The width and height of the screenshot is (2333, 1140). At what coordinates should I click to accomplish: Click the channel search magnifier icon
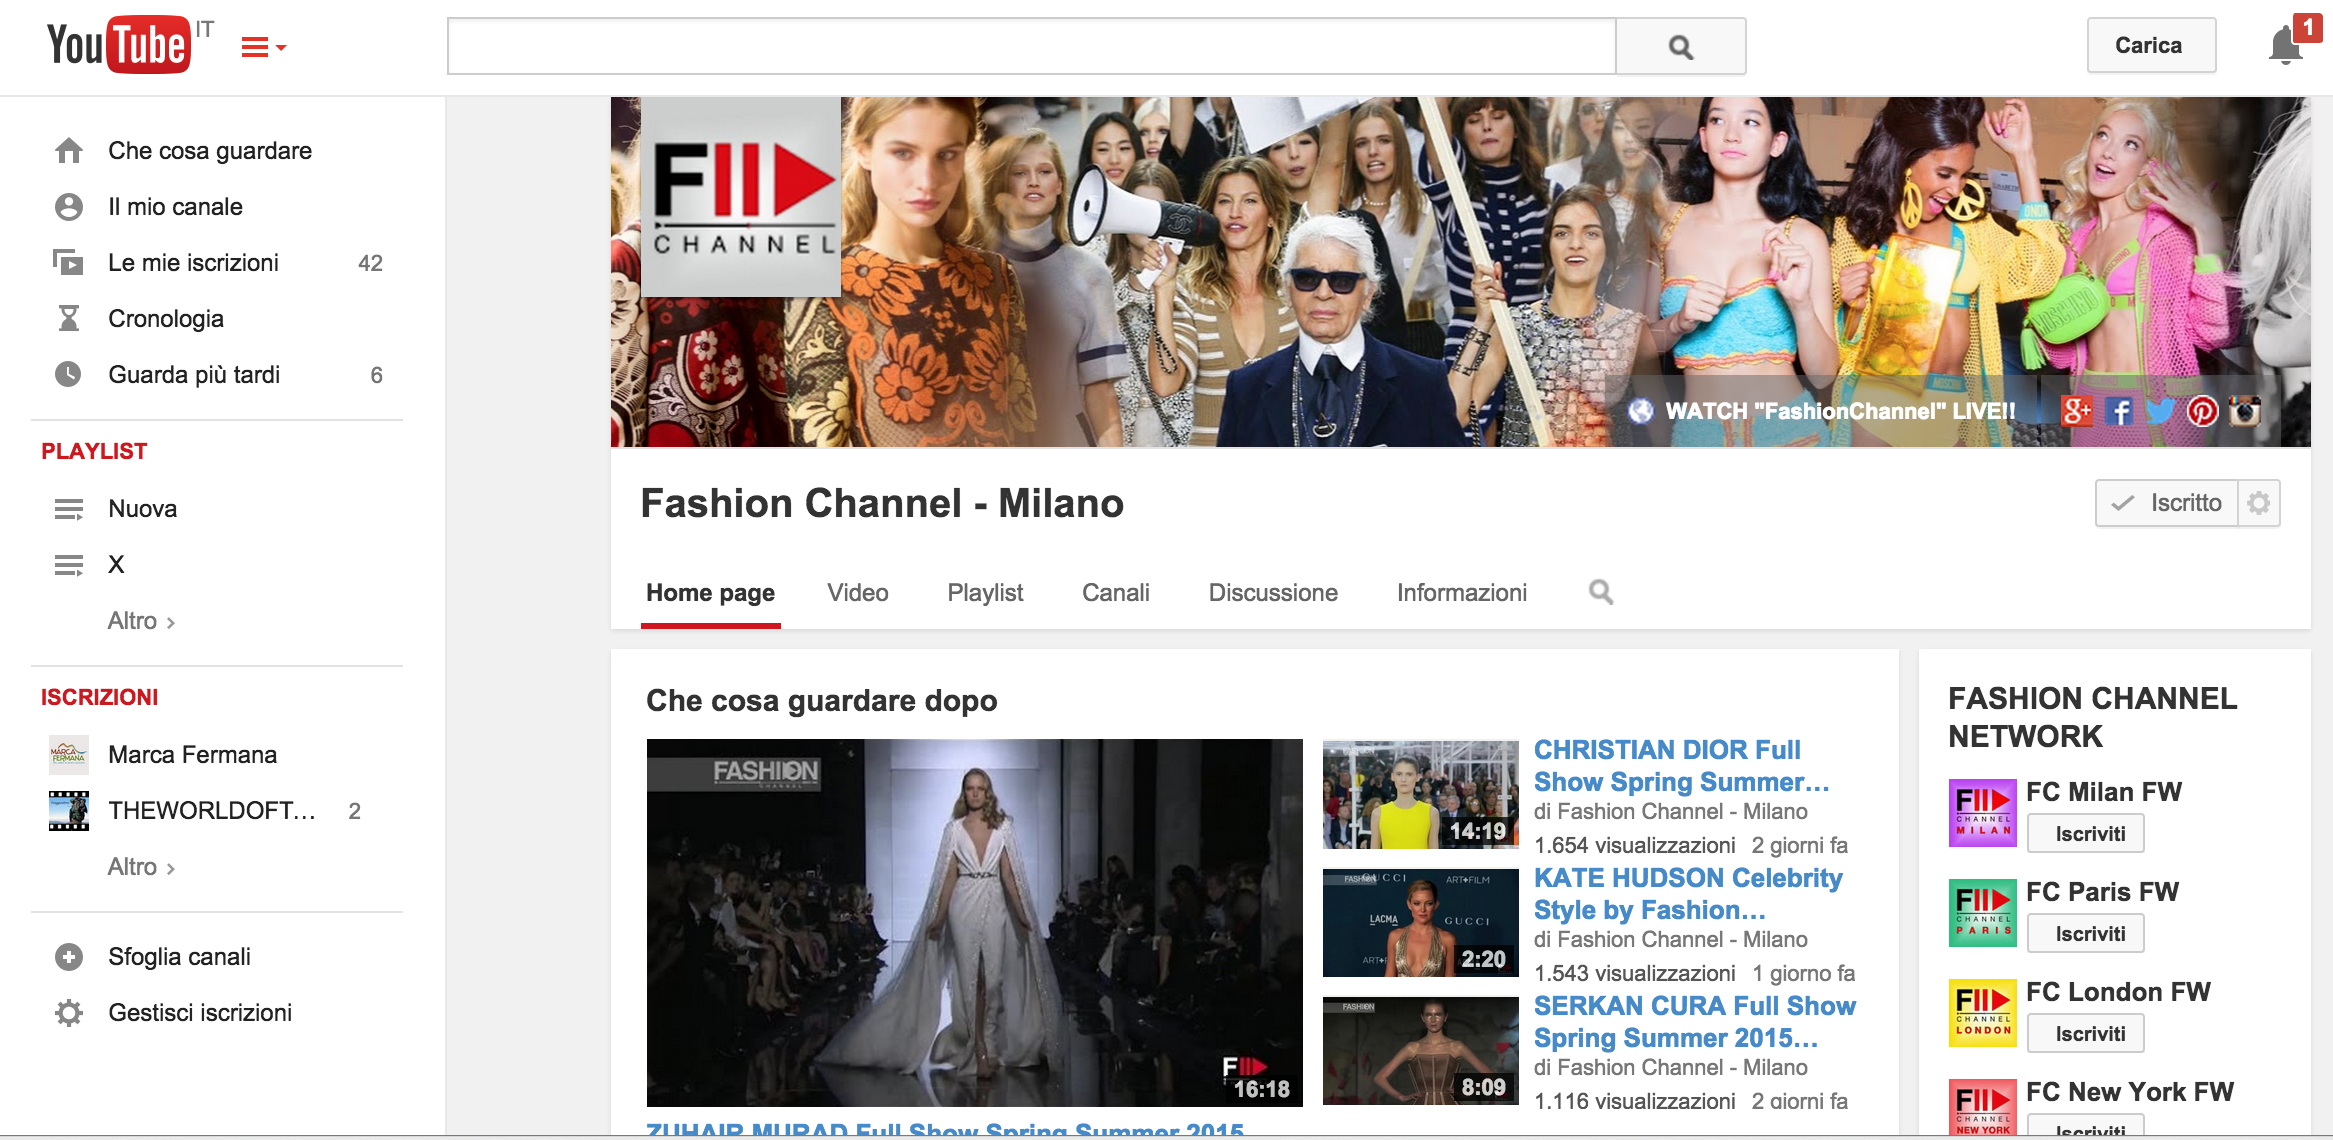[1601, 592]
